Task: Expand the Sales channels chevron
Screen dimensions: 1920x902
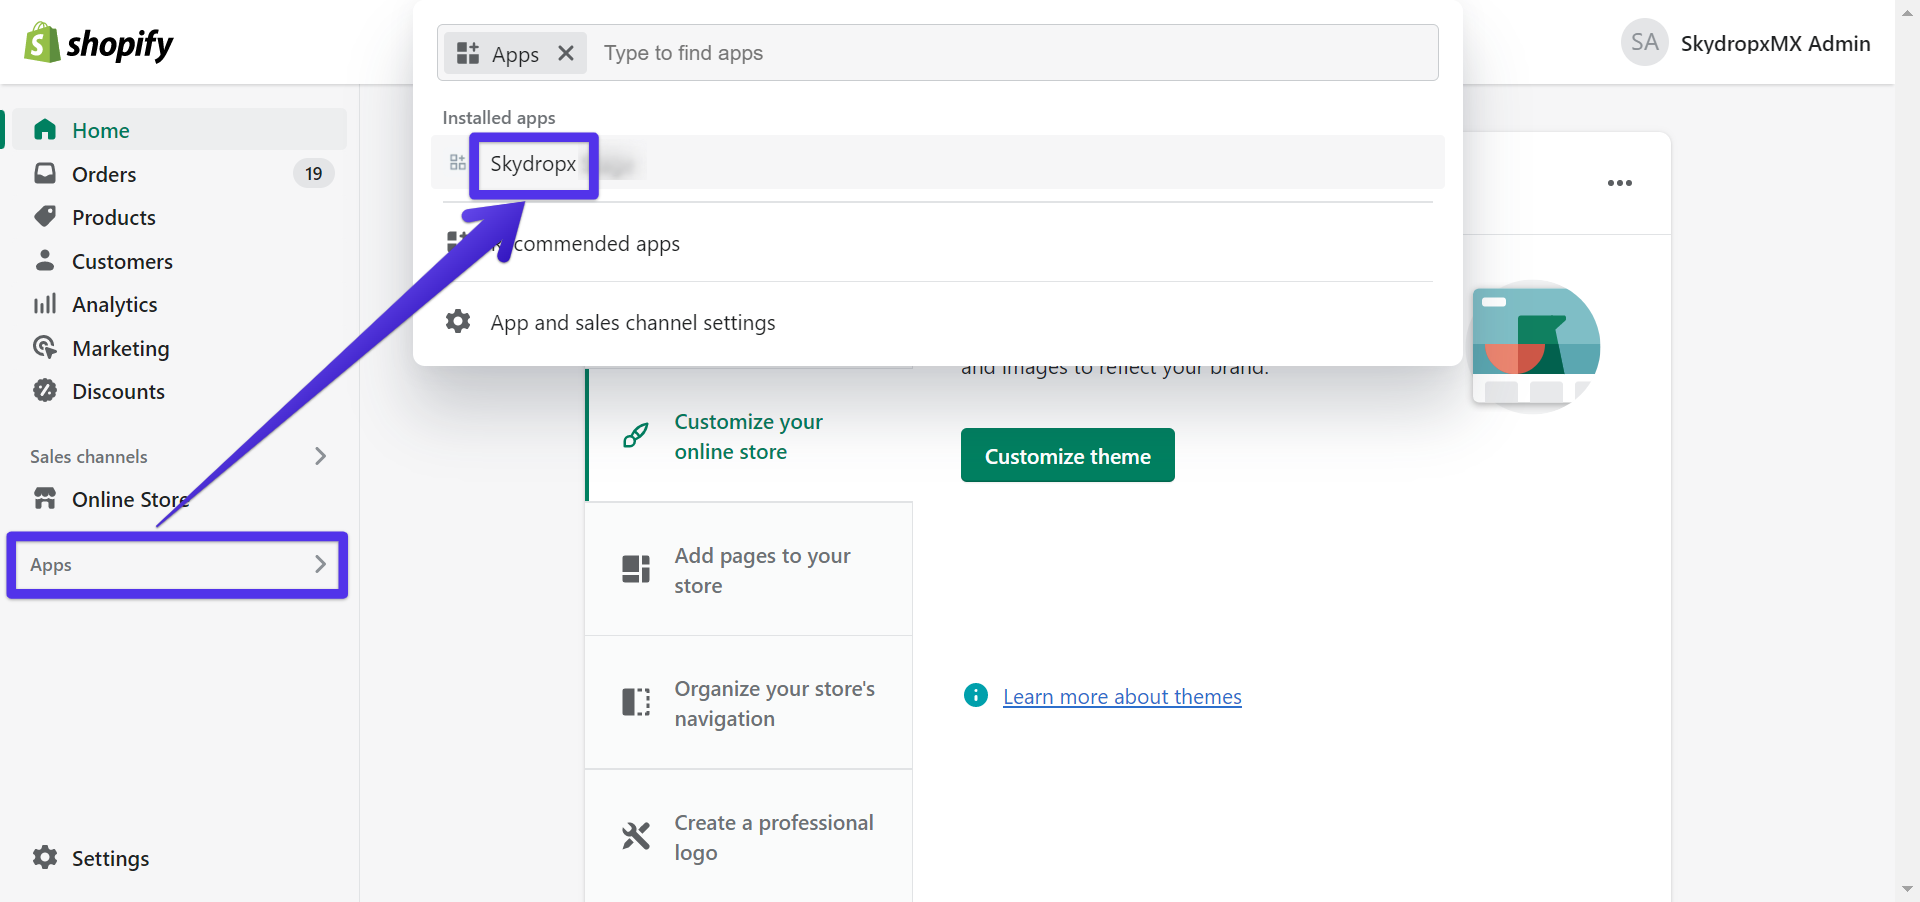Action: (x=320, y=456)
